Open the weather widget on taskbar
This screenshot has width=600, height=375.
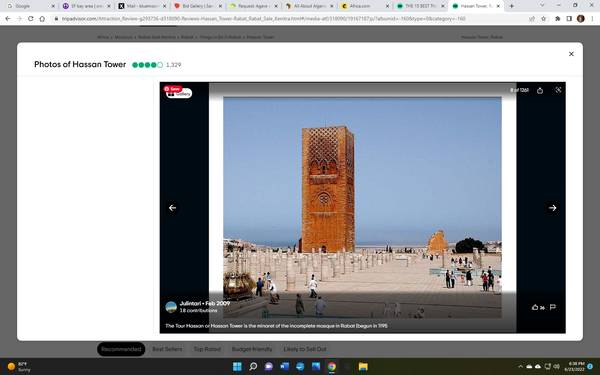pyautogui.click(x=19, y=367)
